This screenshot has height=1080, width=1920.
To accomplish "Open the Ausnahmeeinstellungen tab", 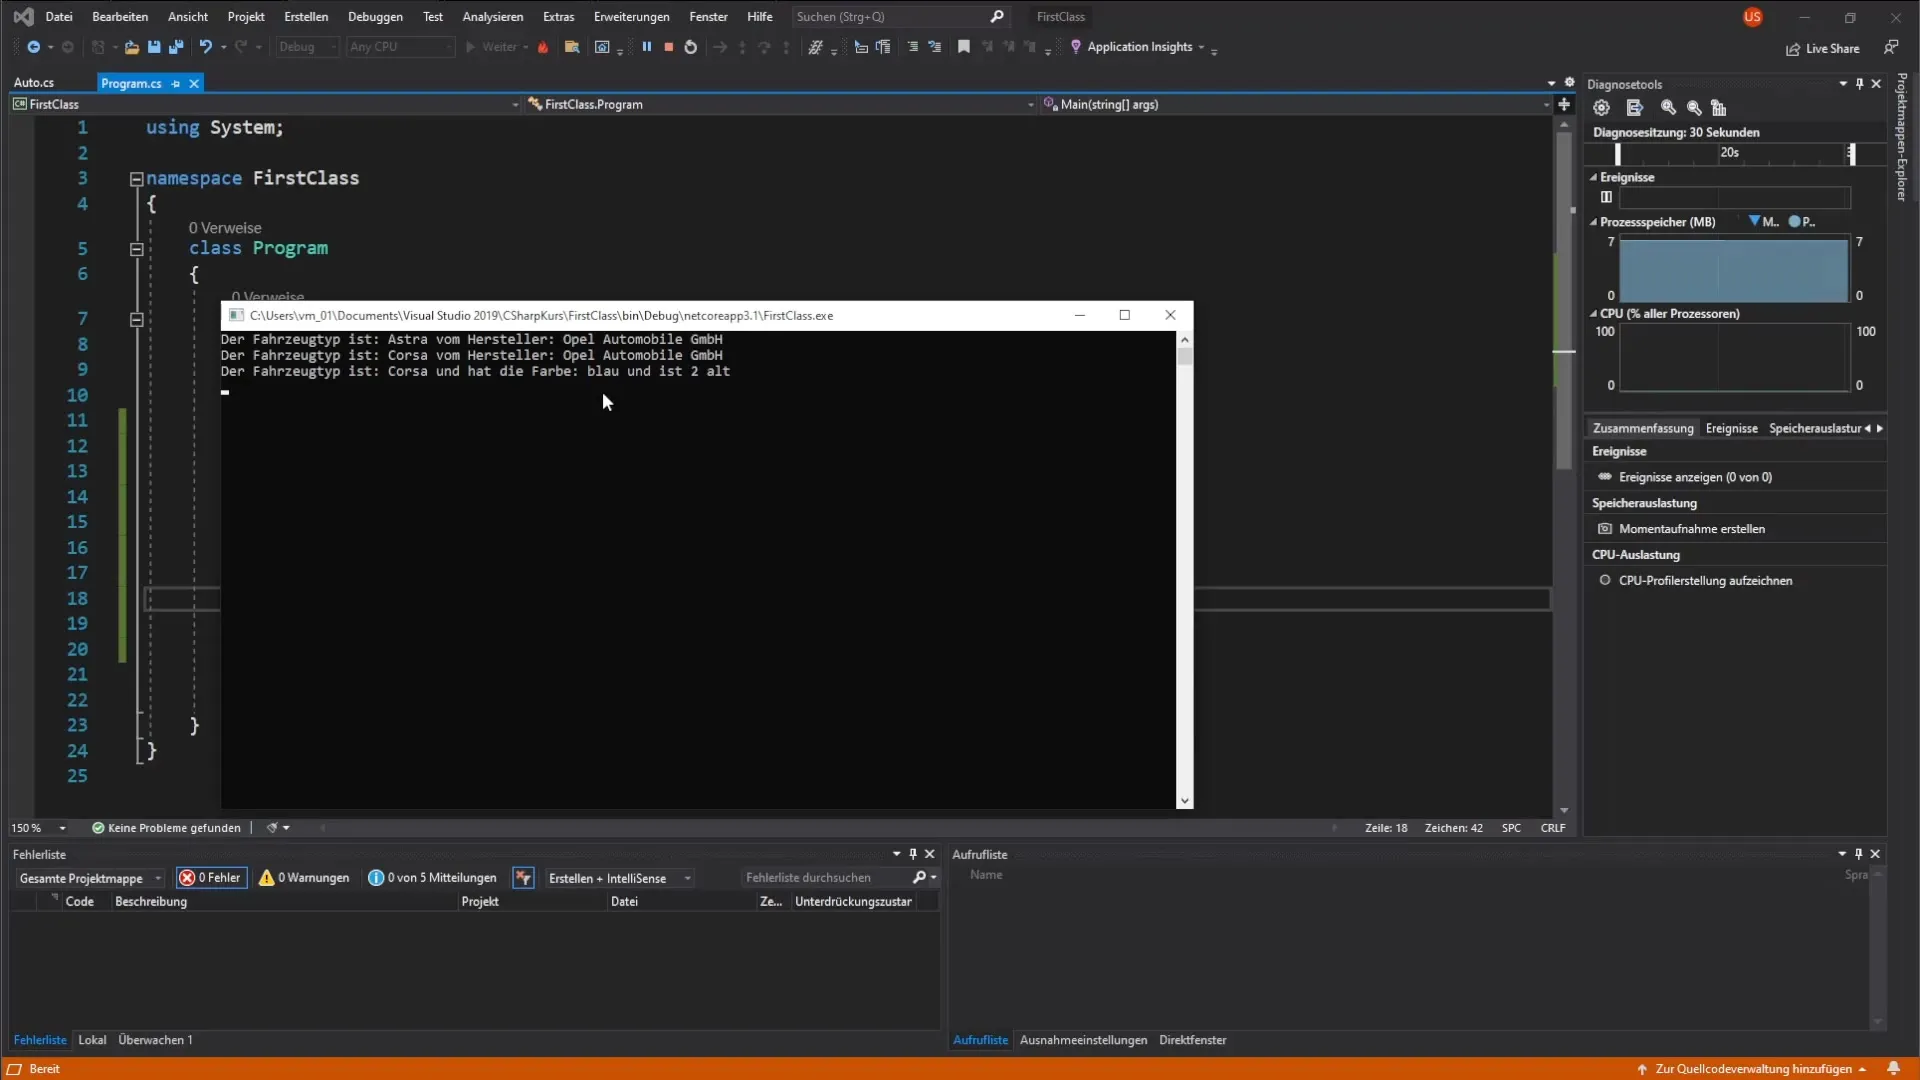I will [x=1083, y=1040].
